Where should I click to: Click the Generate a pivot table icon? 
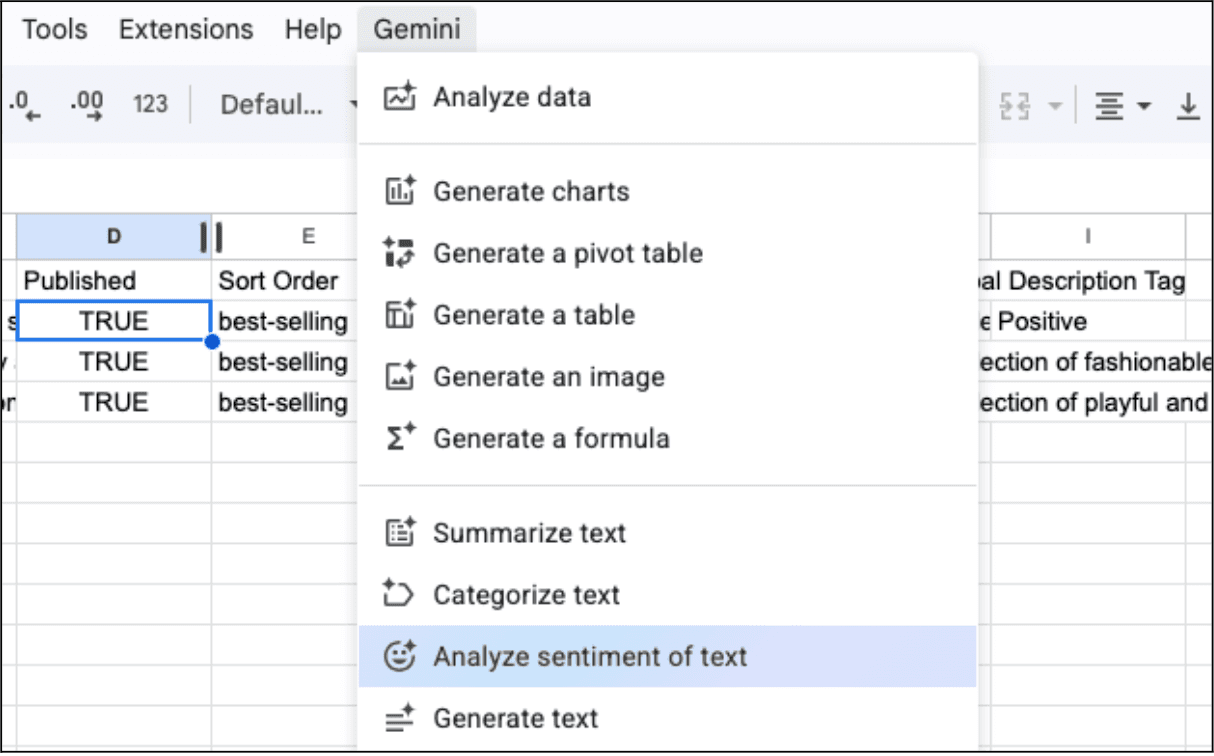[x=397, y=253]
